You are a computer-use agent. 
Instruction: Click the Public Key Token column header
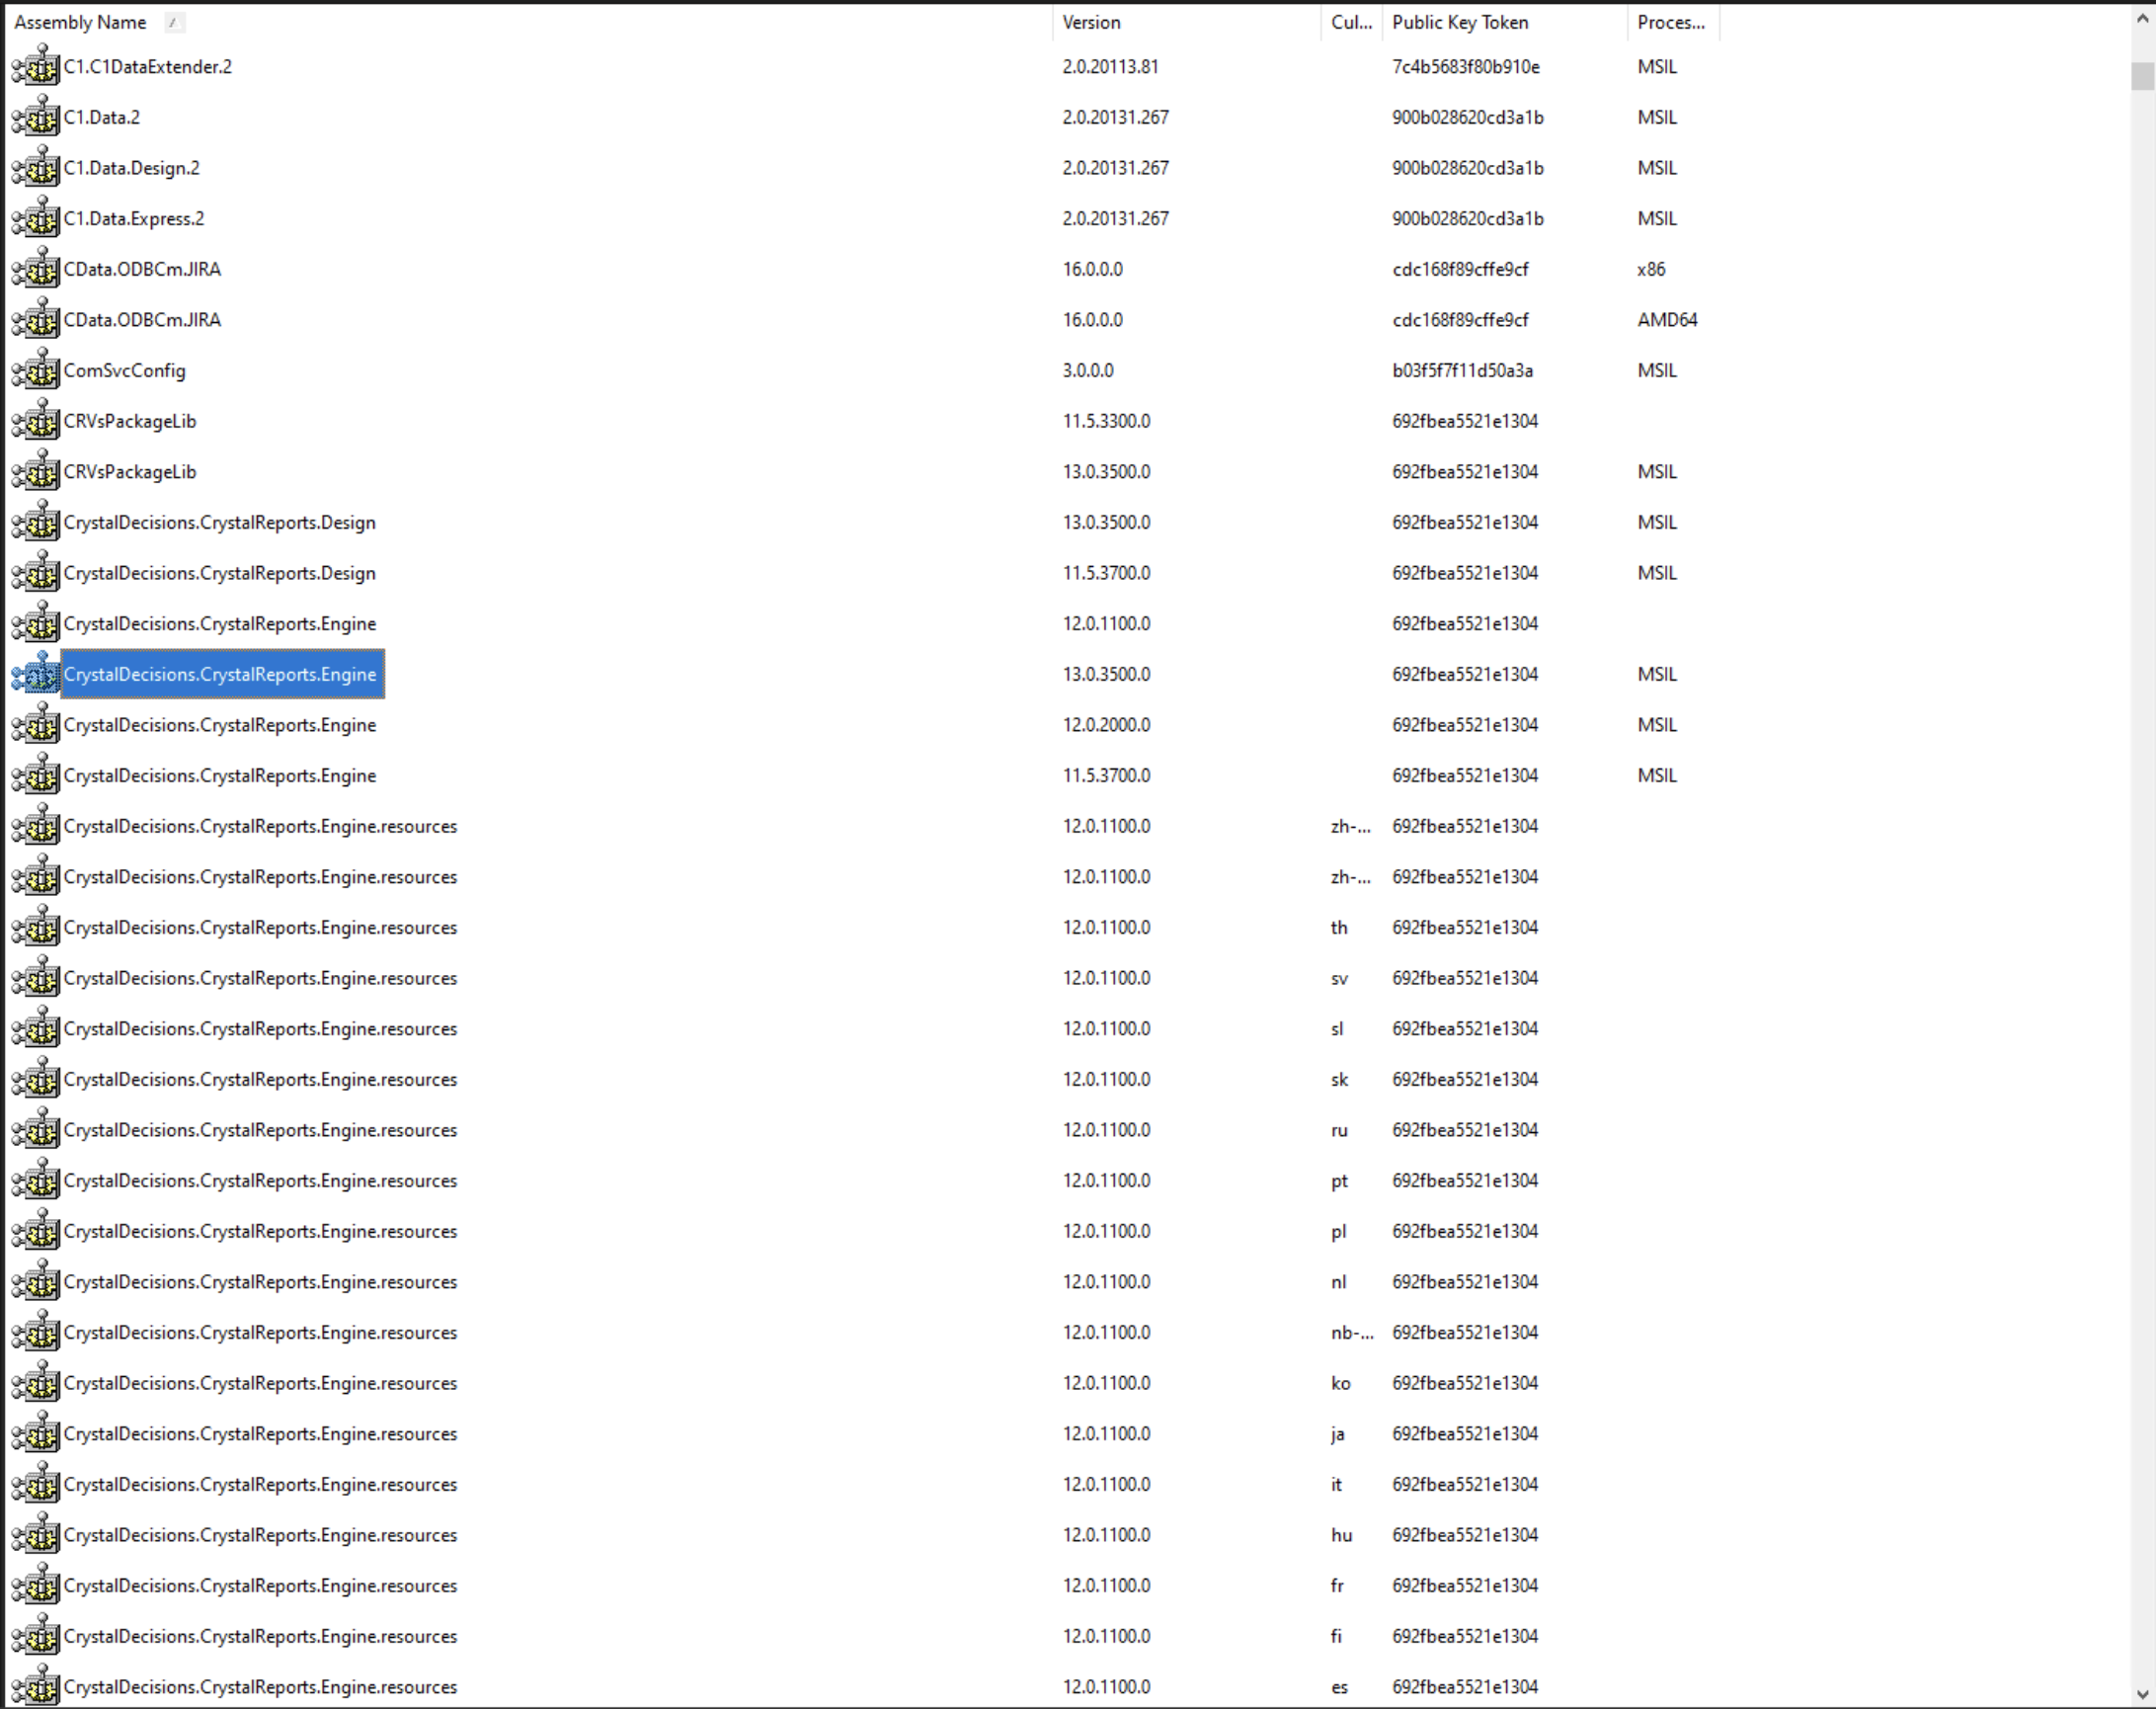(x=1459, y=22)
